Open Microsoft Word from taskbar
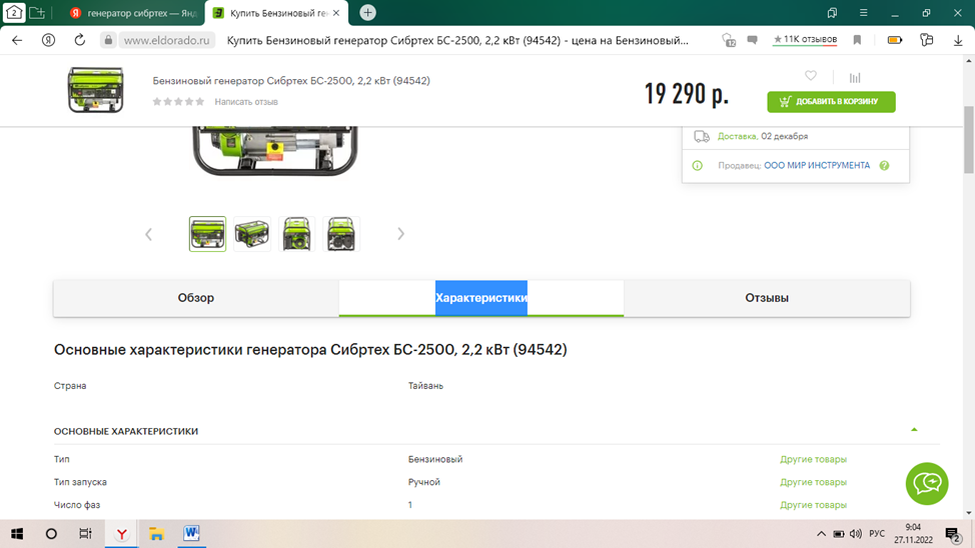Screen dimensions: 975x548 coord(192,534)
